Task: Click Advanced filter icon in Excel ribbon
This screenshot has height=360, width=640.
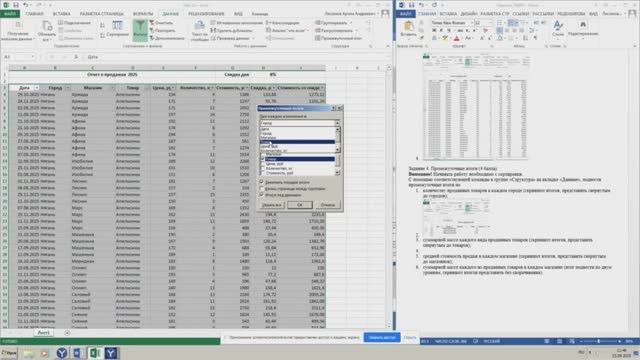Action: [167, 38]
